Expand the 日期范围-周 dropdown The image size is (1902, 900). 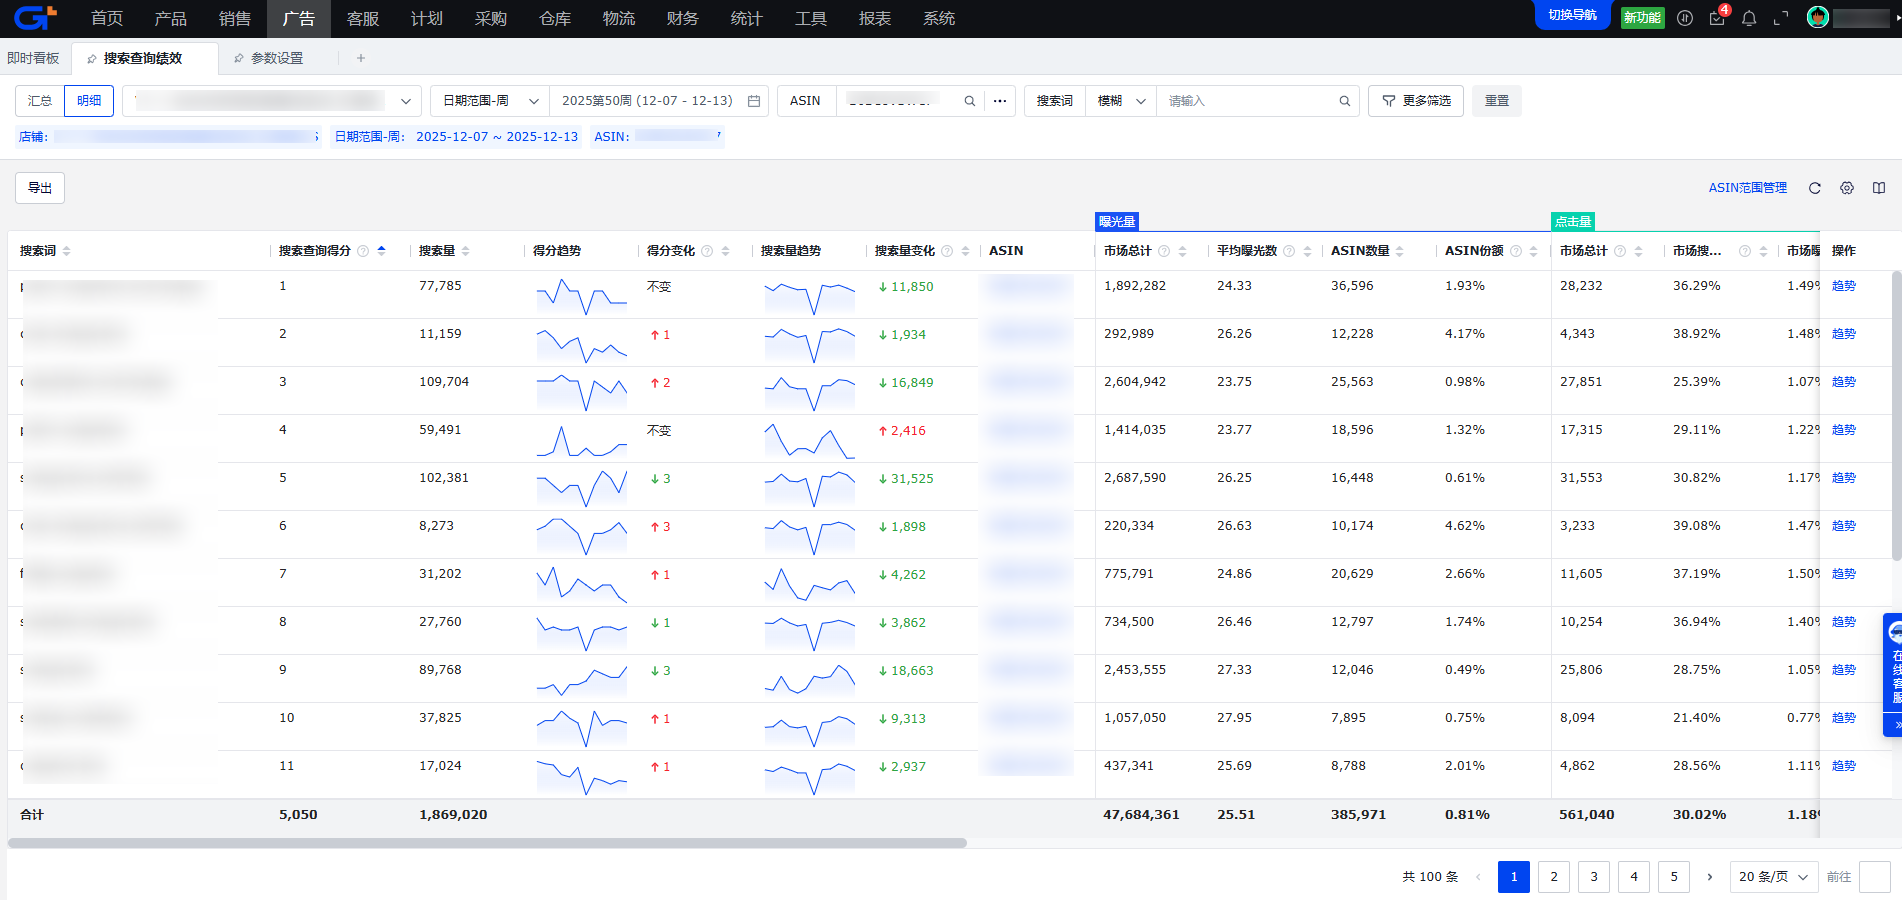click(490, 101)
